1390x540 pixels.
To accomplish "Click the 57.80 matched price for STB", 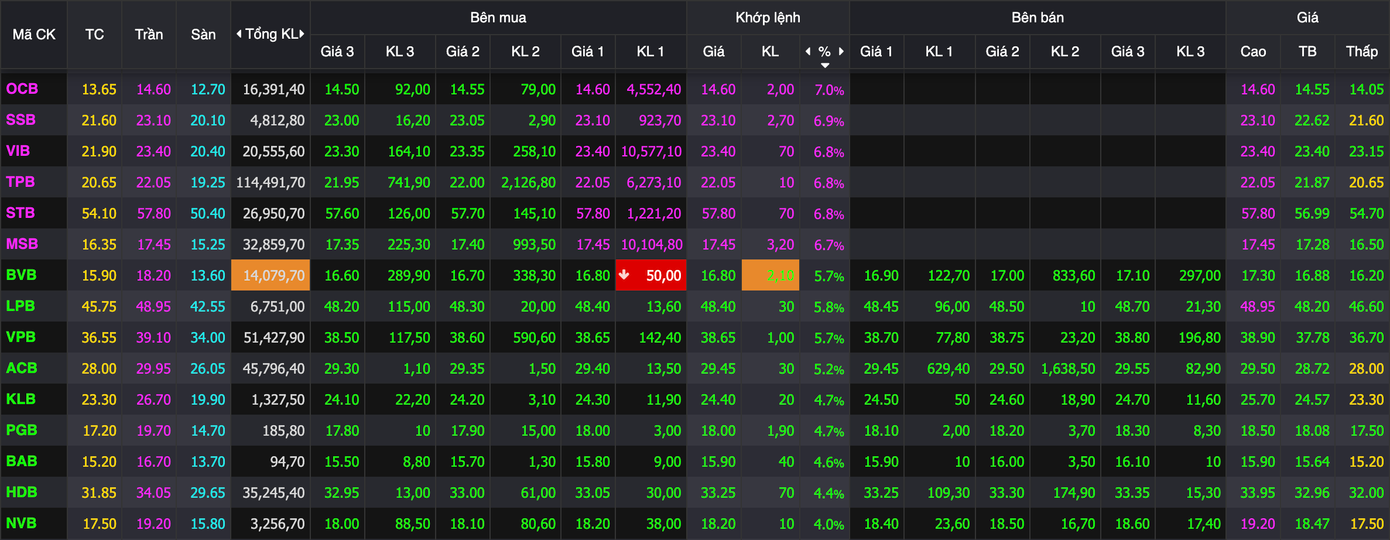I will tap(718, 213).
